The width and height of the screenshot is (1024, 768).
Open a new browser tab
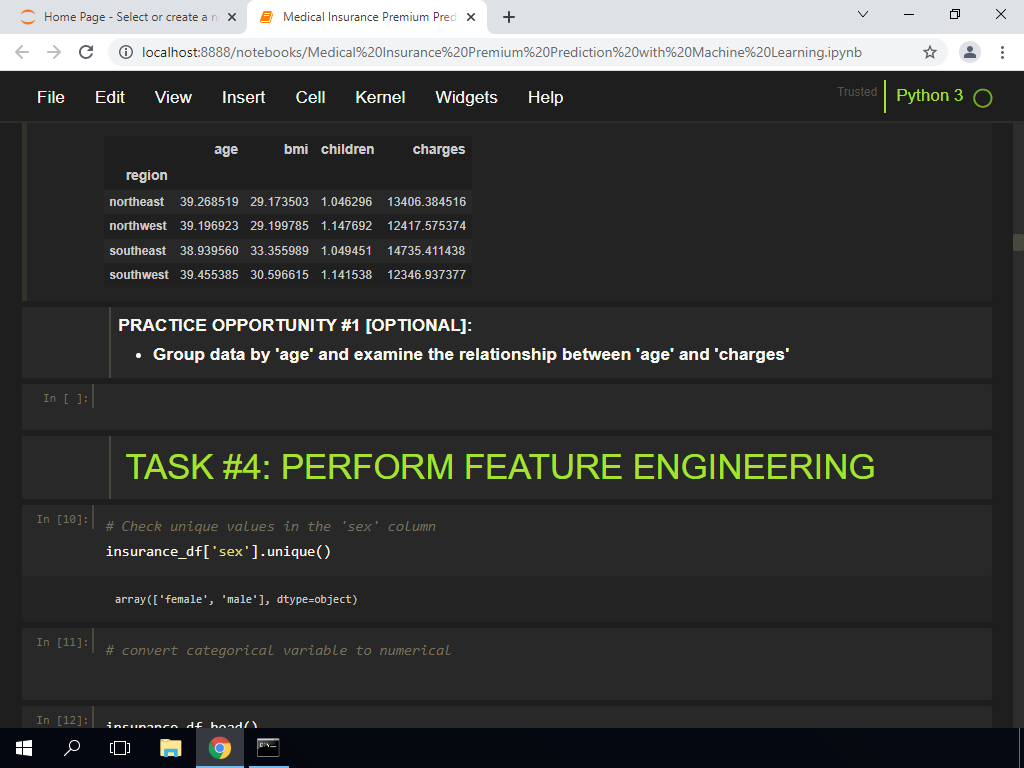click(509, 18)
